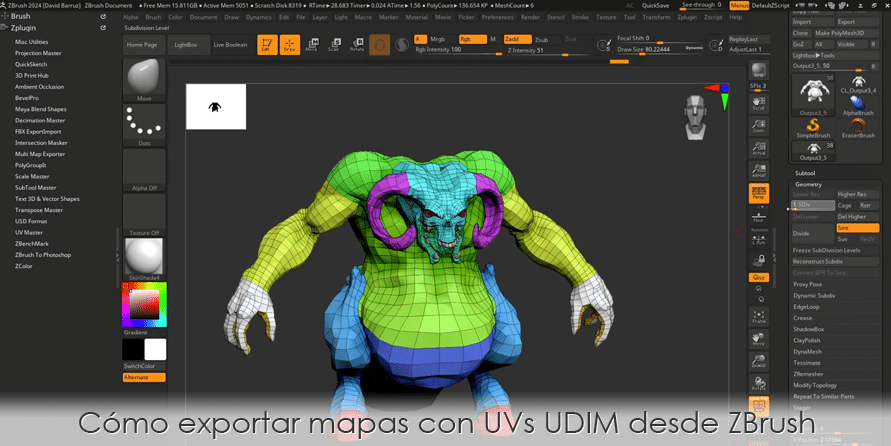The width and height of the screenshot is (891, 446).
Task: Click the Frame mesh icon
Action: 759,316
